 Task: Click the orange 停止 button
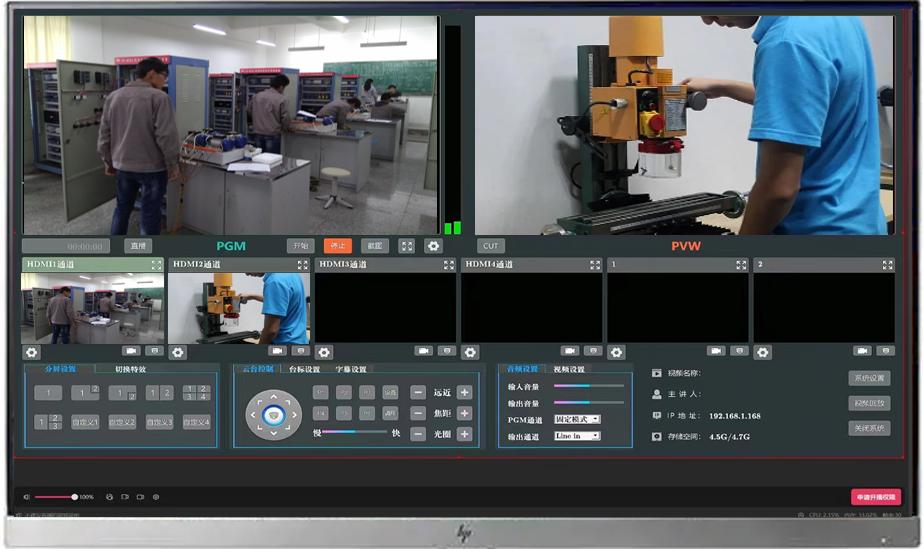[337, 246]
